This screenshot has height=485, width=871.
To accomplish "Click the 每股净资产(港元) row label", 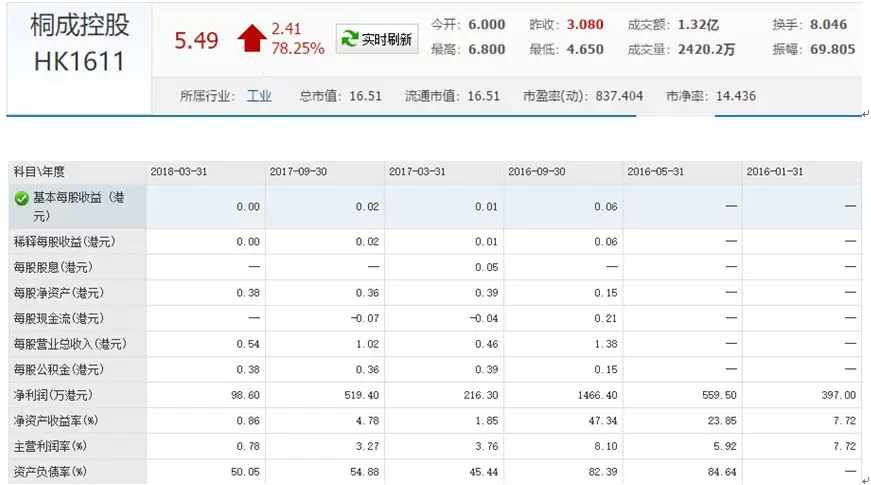I will (59, 293).
